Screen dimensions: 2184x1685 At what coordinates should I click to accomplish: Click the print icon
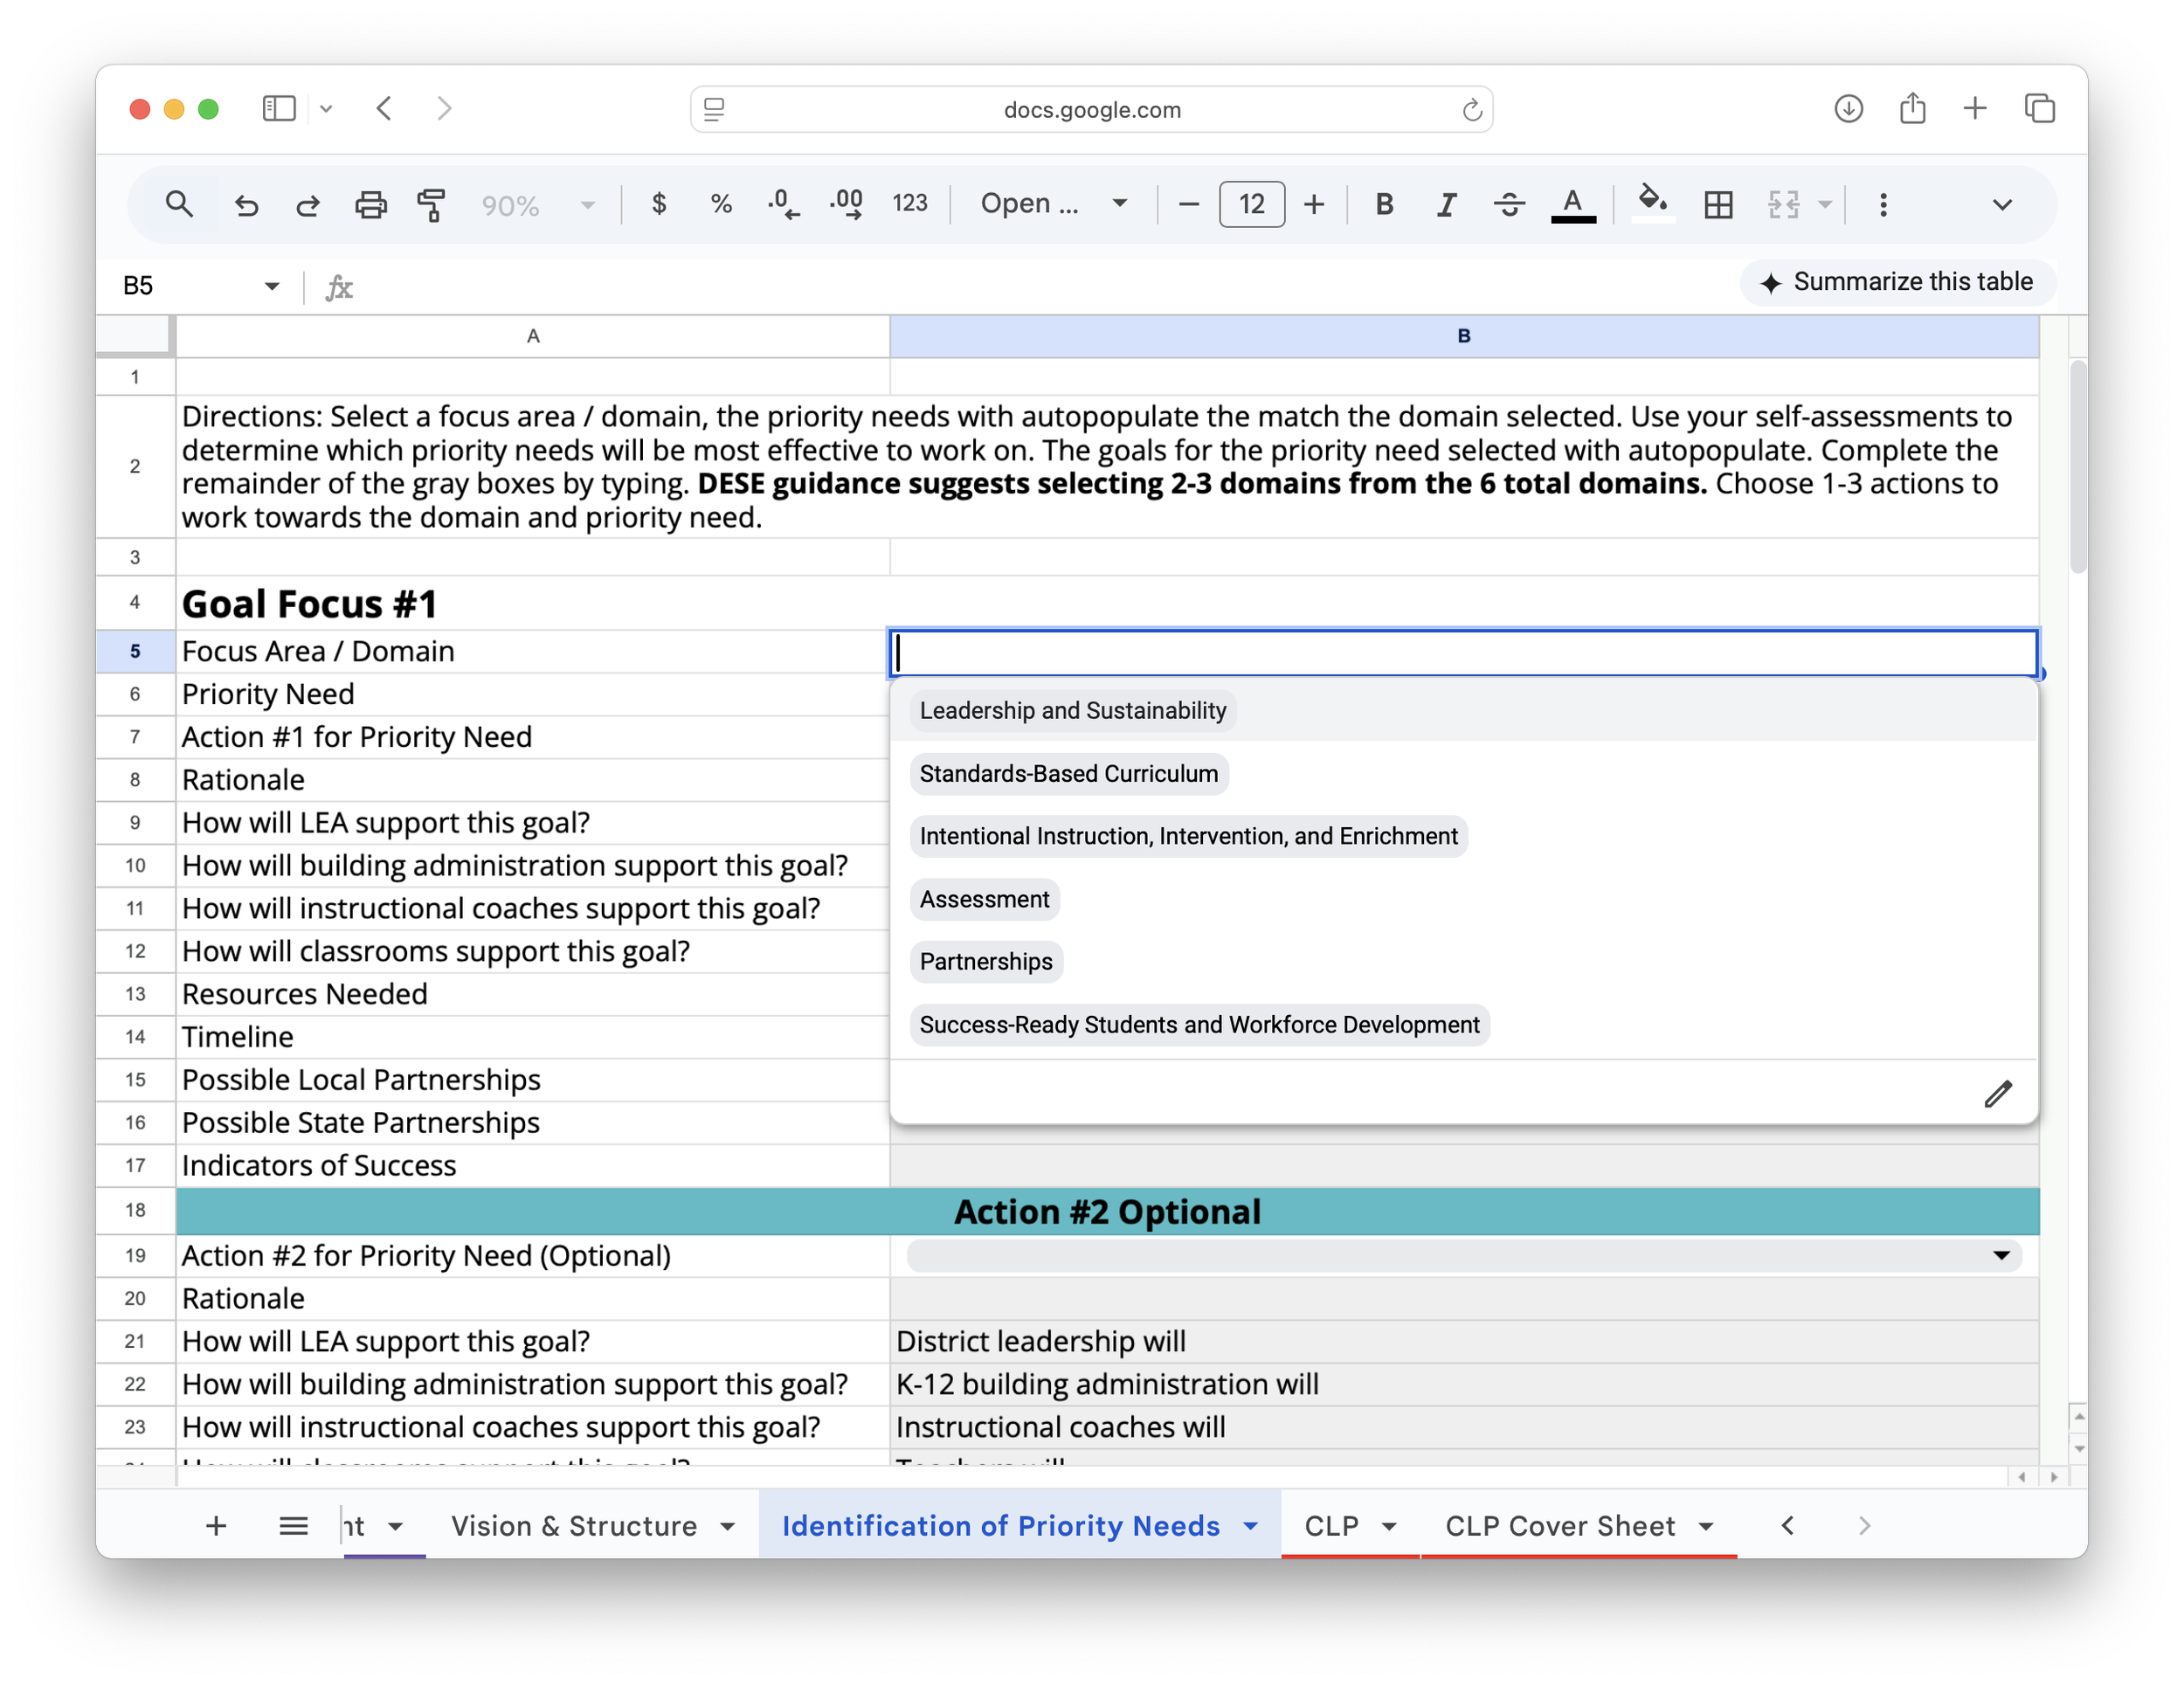pos(370,205)
